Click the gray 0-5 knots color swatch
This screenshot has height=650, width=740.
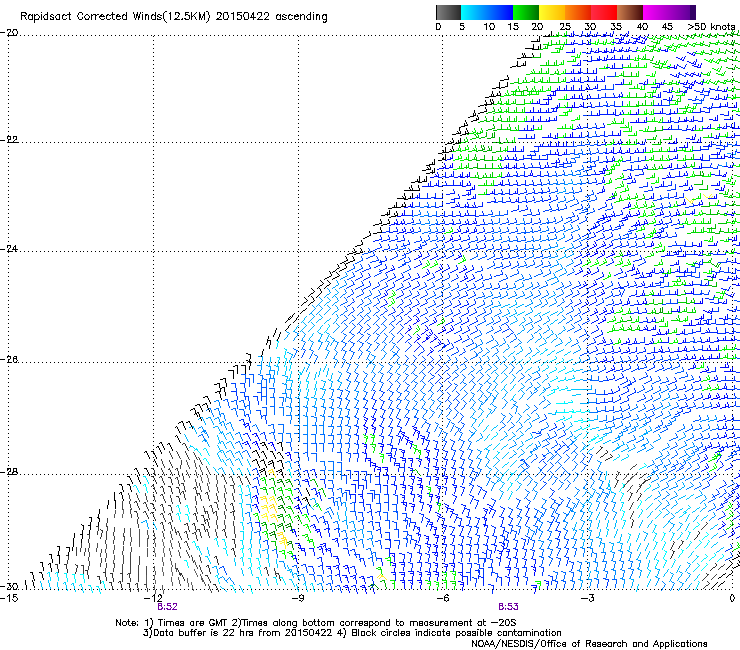(448, 12)
